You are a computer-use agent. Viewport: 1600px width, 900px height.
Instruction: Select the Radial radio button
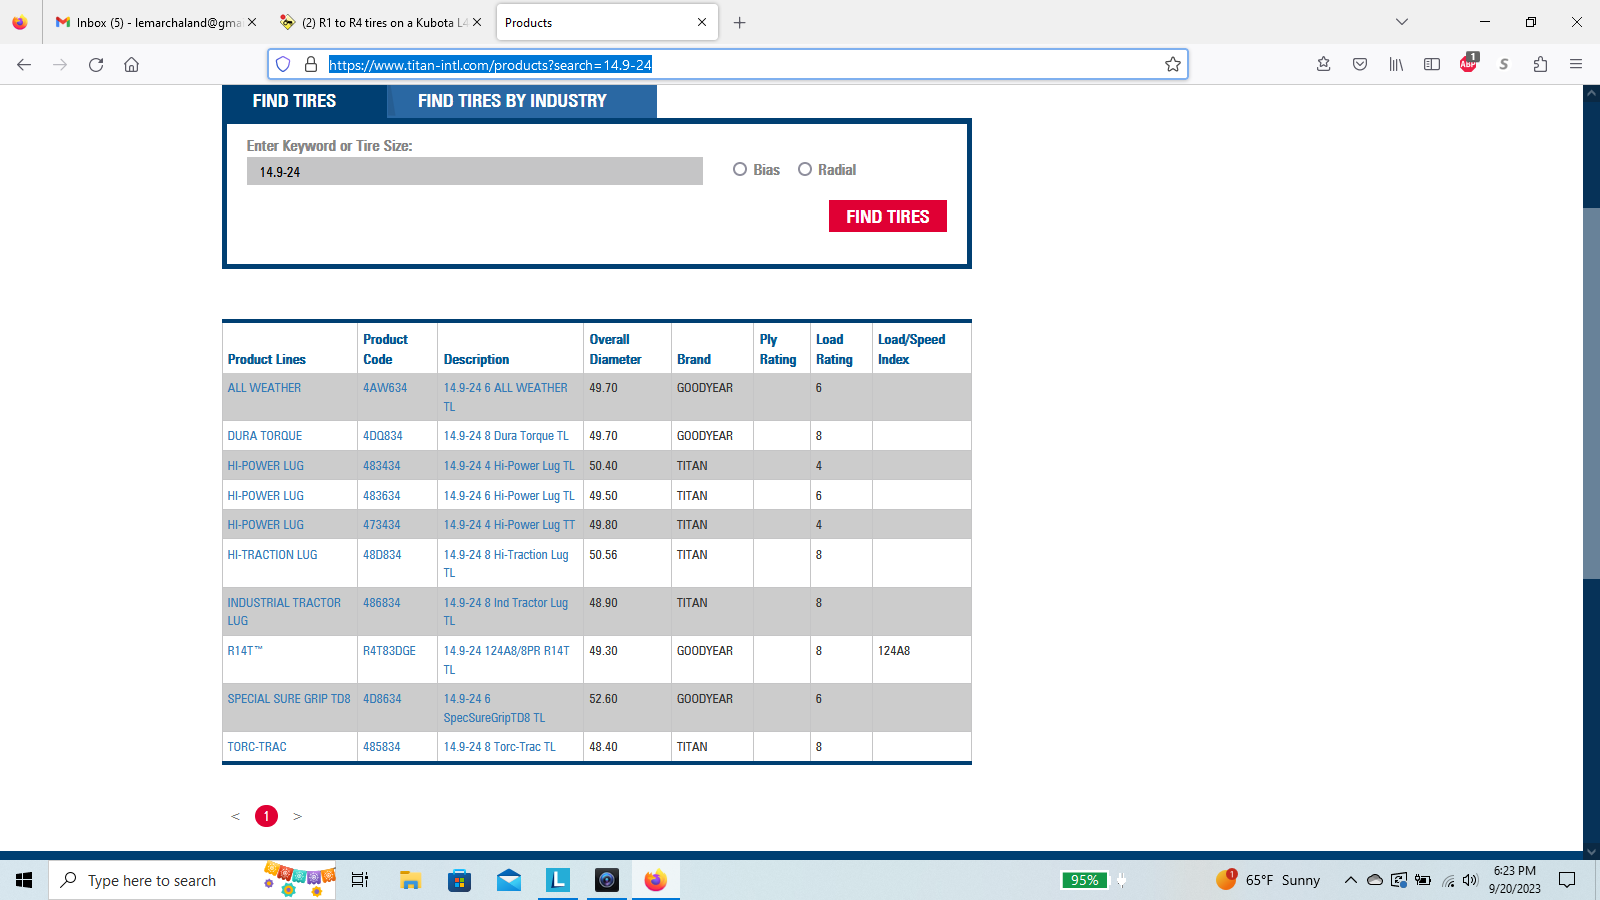(805, 169)
